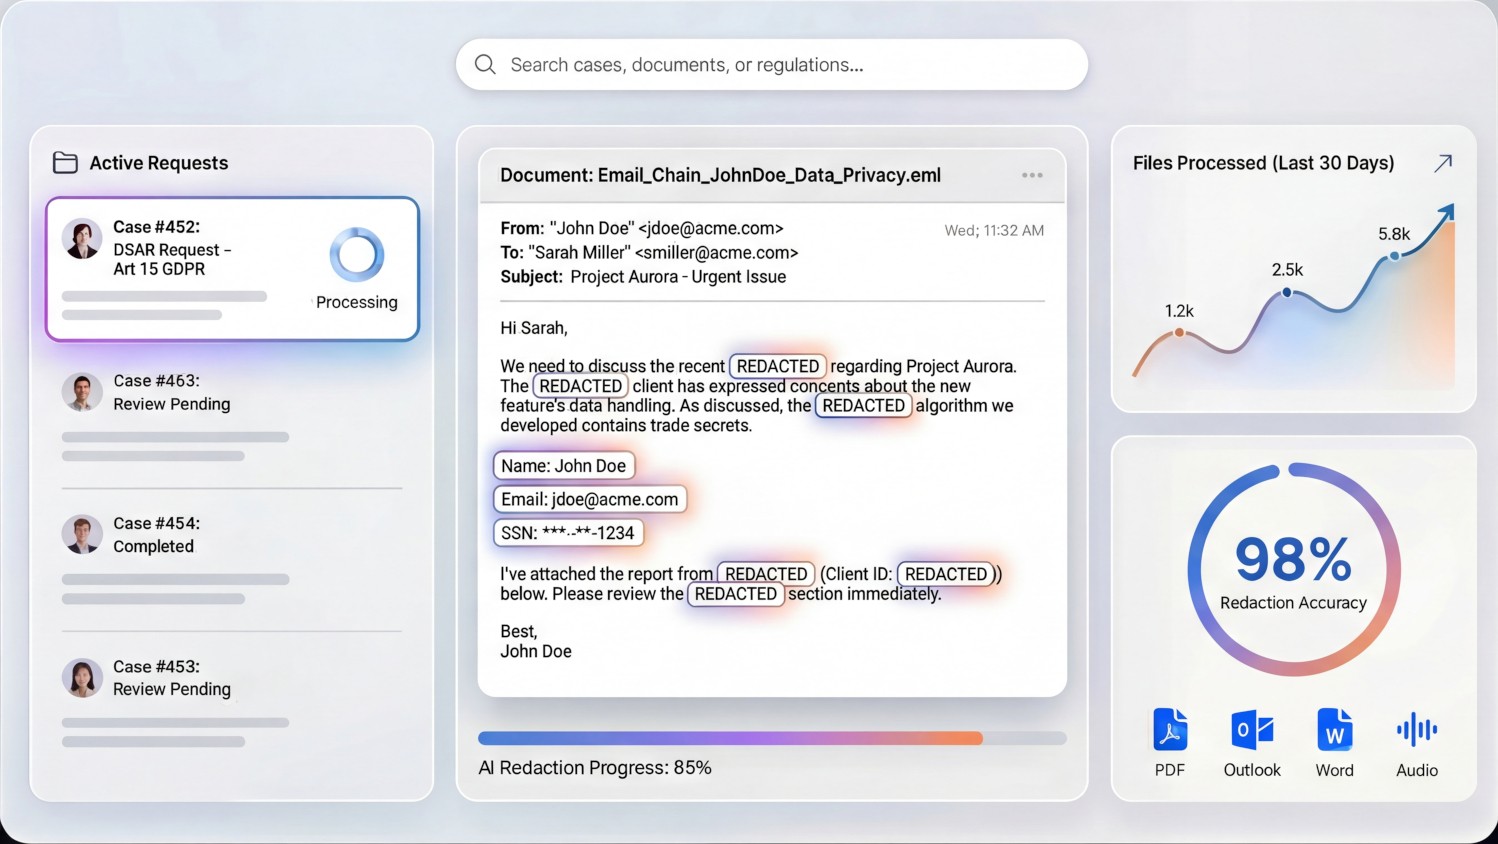Viewport: 1498px width, 844px height.
Task: Click the processing spinner on Case #452
Action: point(357,255)
